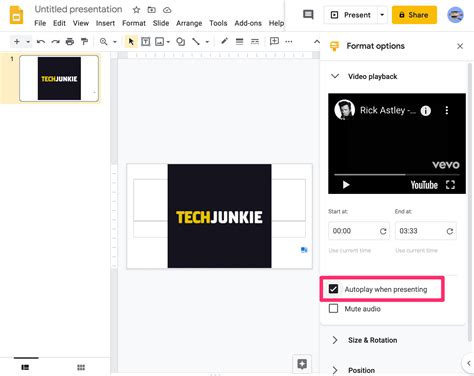Open zoom level dropdown arrow

coord(115,42)
